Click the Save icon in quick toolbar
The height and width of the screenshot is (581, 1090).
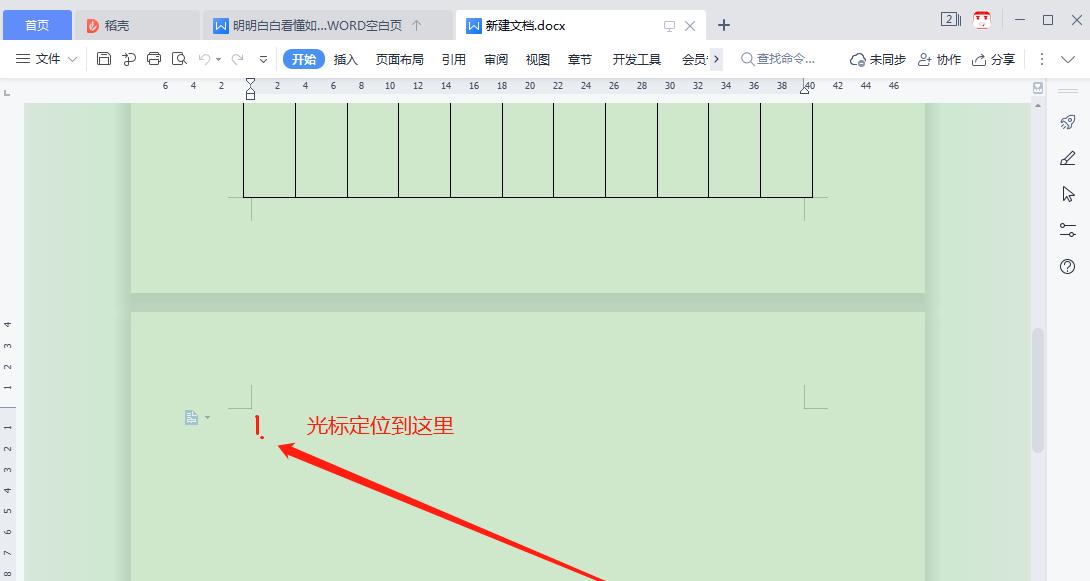tap(104, 59)
